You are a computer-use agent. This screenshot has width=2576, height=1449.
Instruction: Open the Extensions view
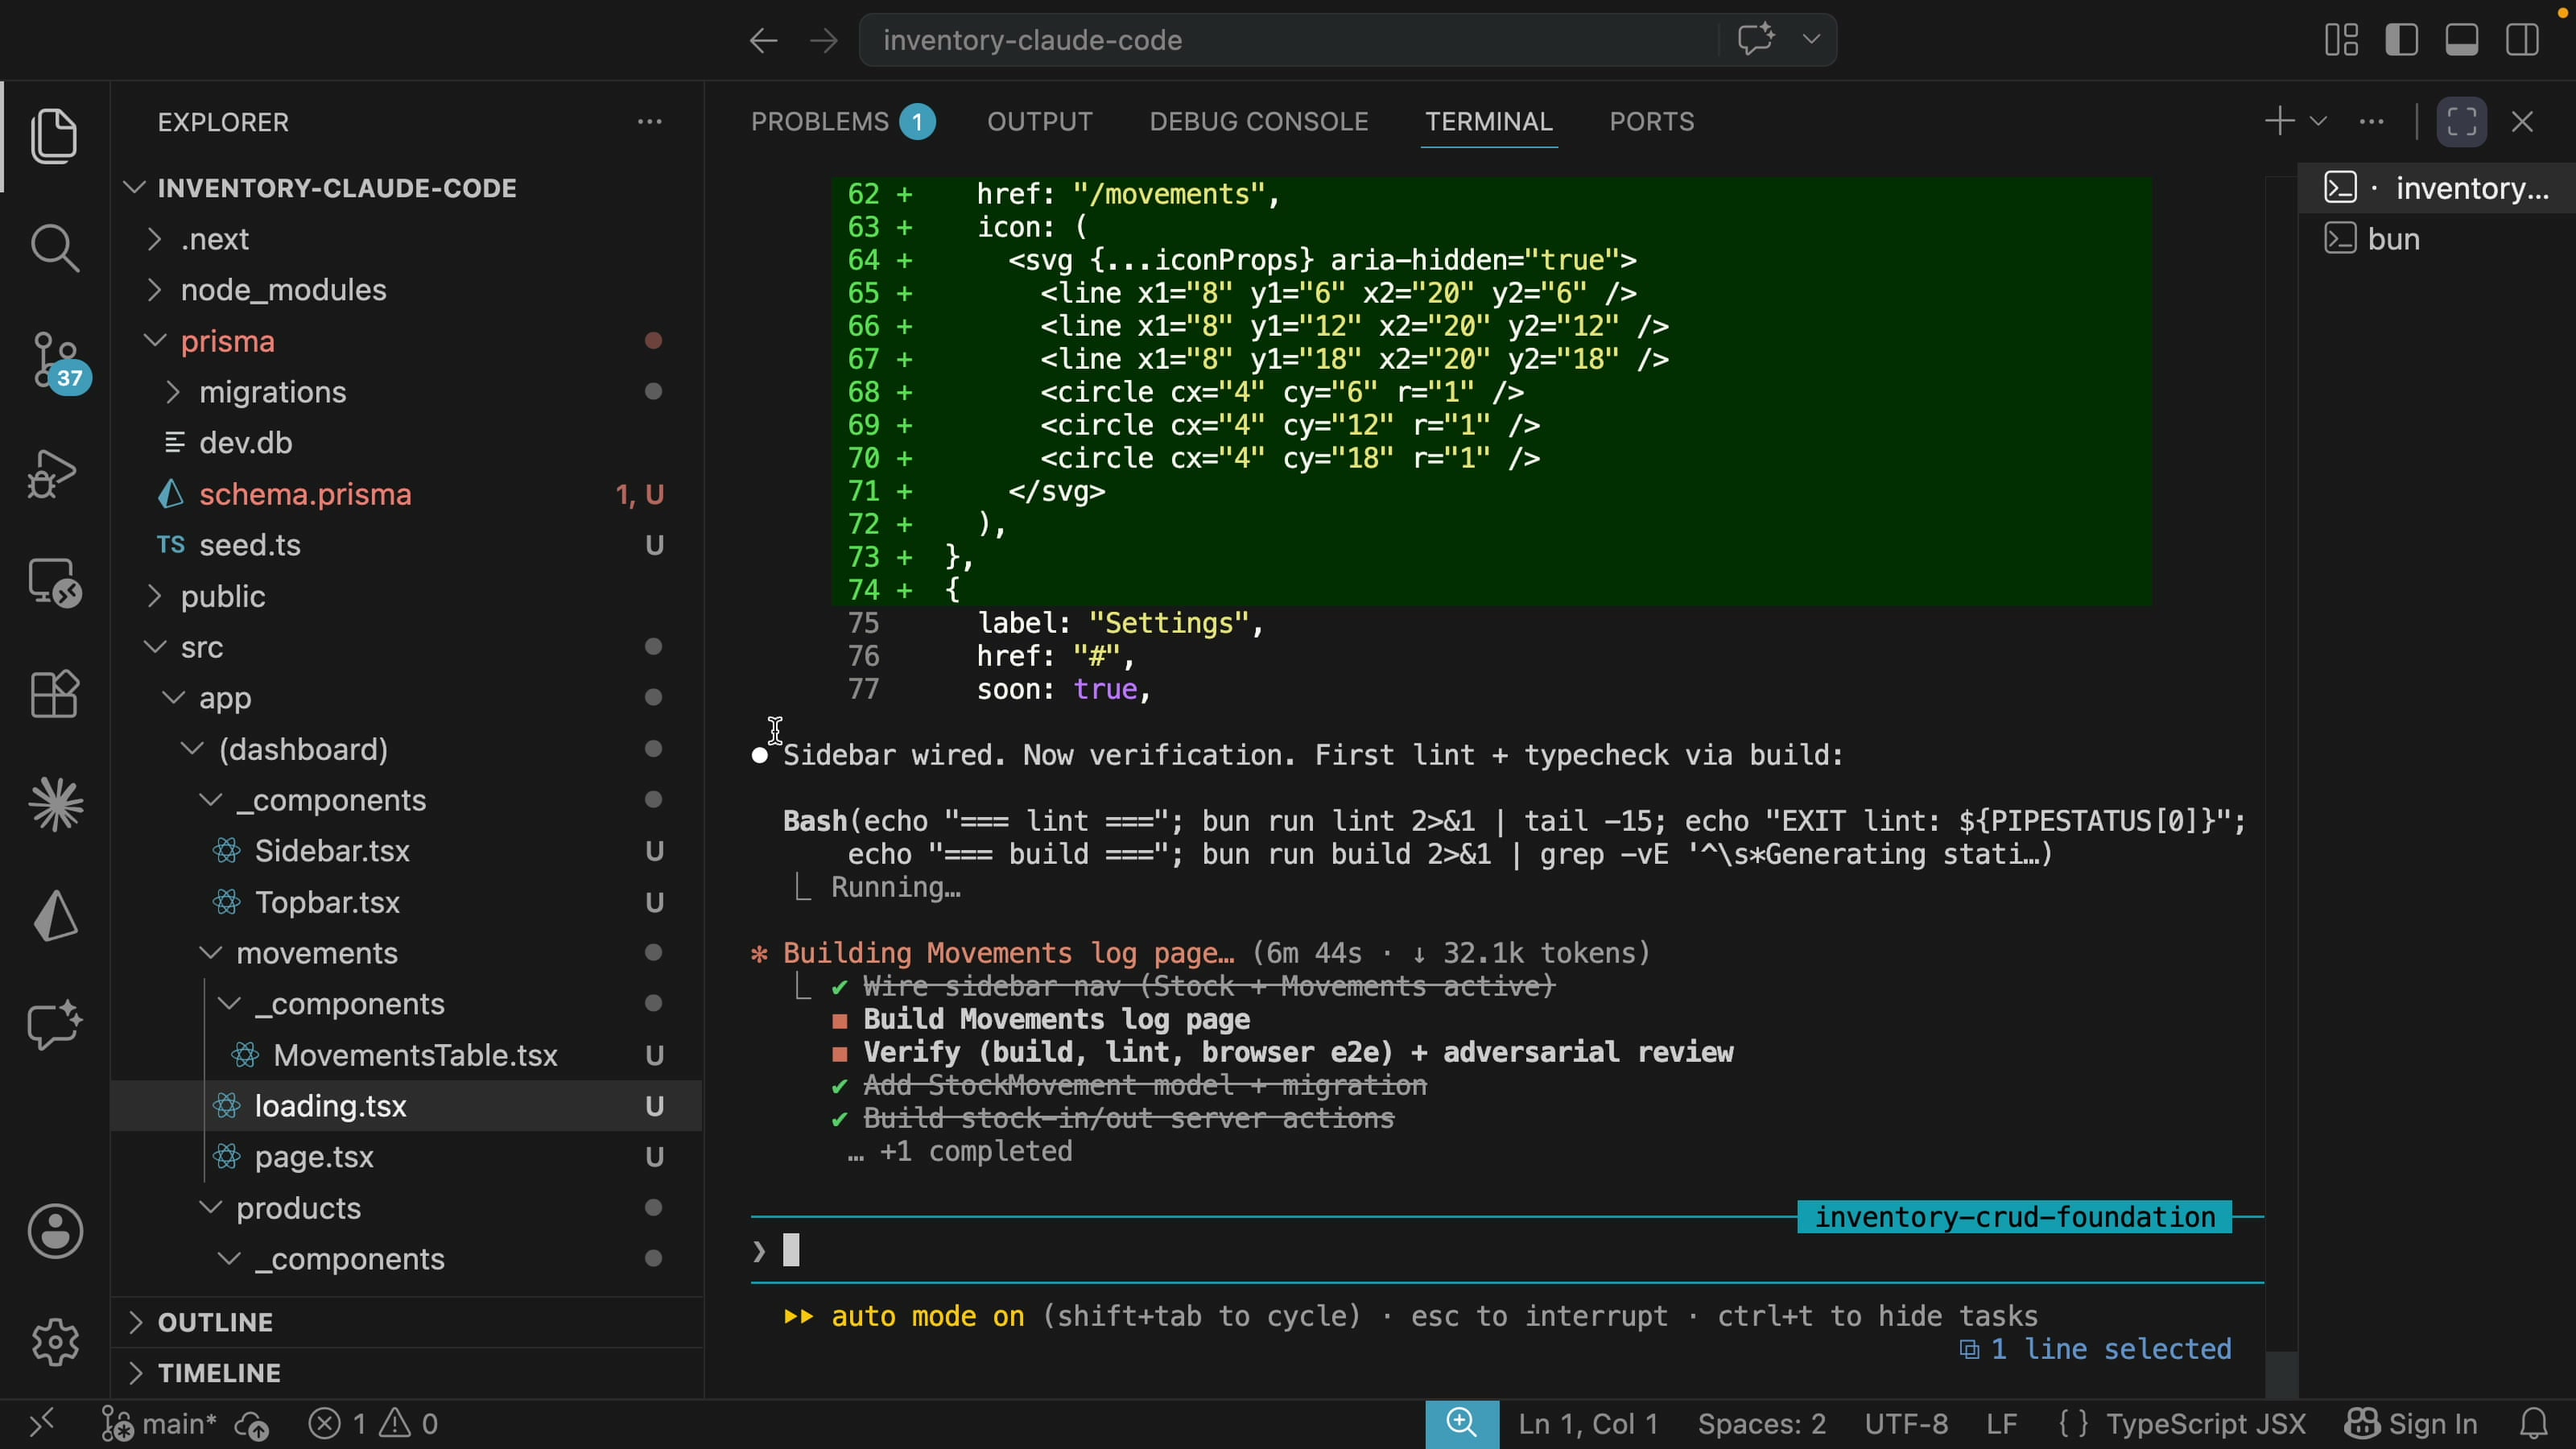click(54, 694)
